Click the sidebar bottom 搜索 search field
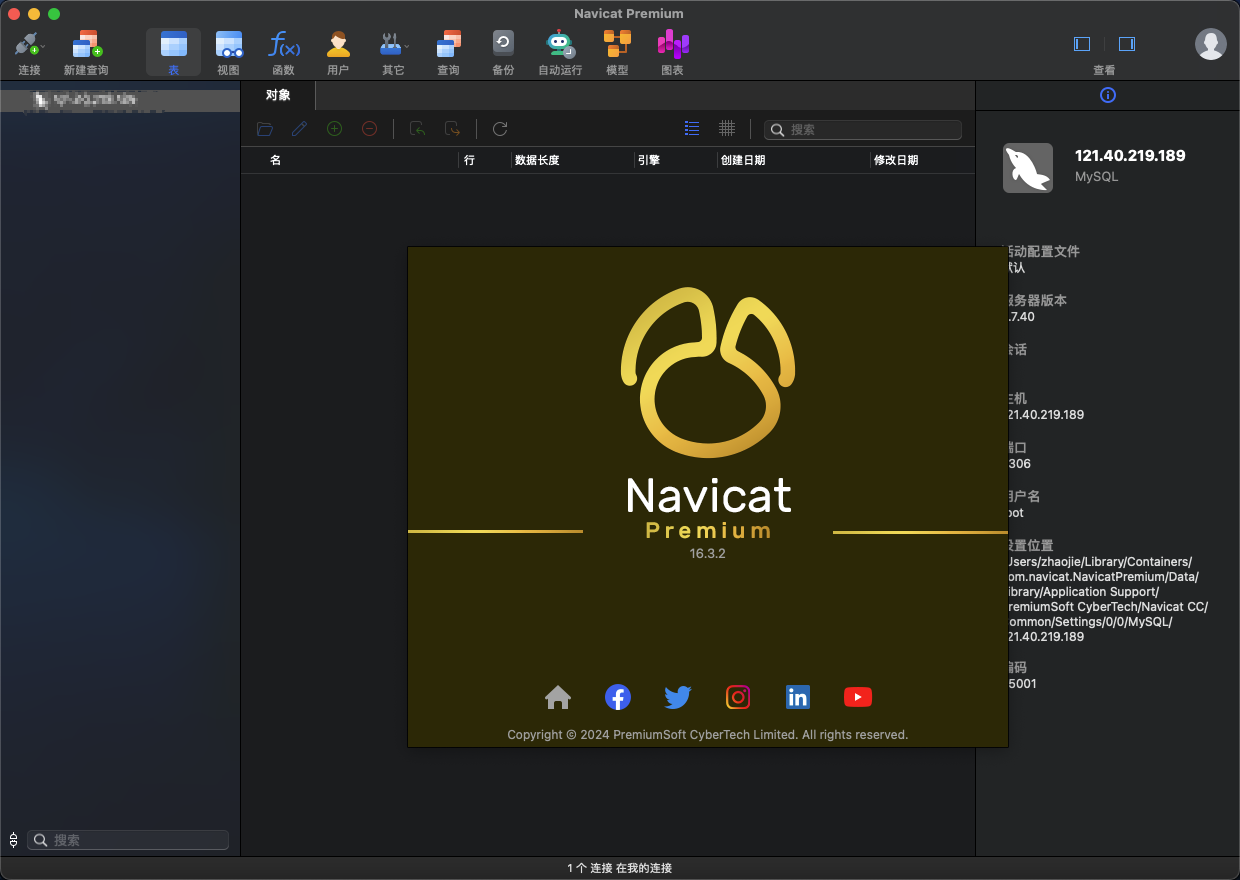Image resolution: width=1240 pixels, height=880 pixels. coord(128,840)
